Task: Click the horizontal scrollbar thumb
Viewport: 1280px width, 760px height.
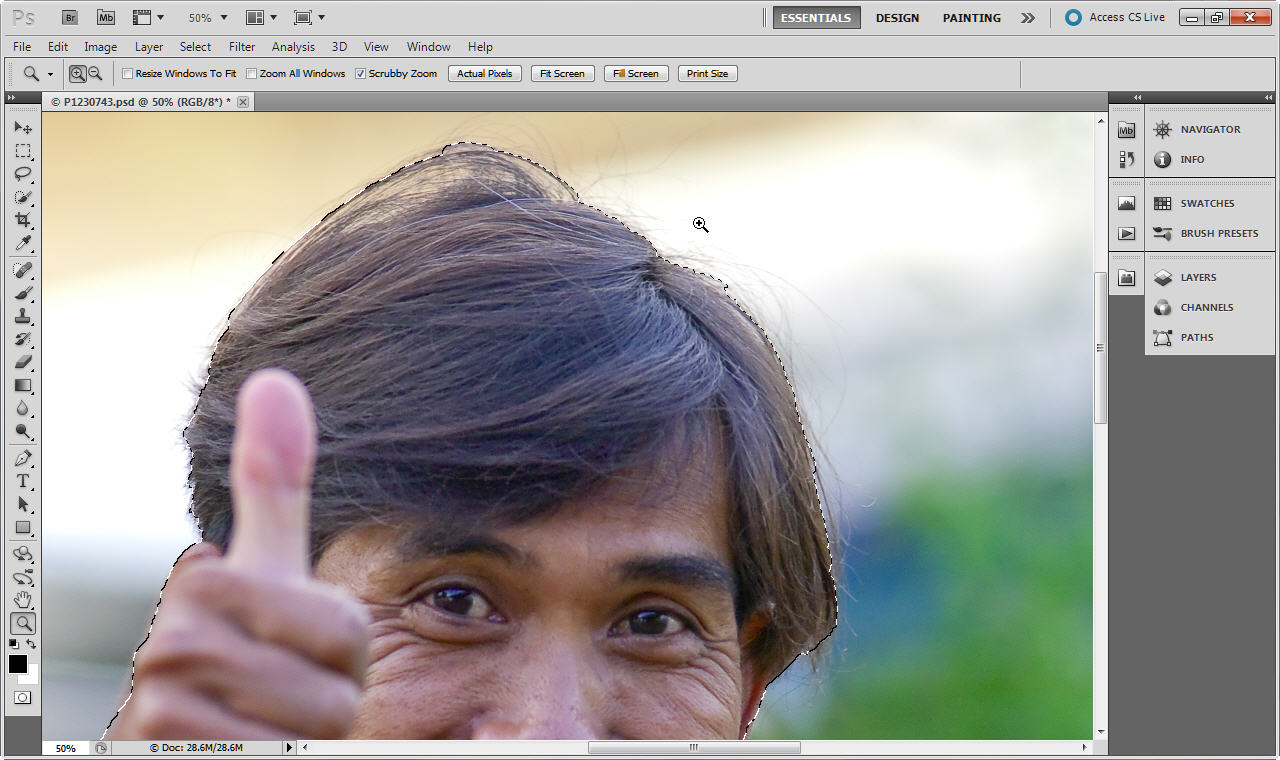Action: (x=694, y=747)
